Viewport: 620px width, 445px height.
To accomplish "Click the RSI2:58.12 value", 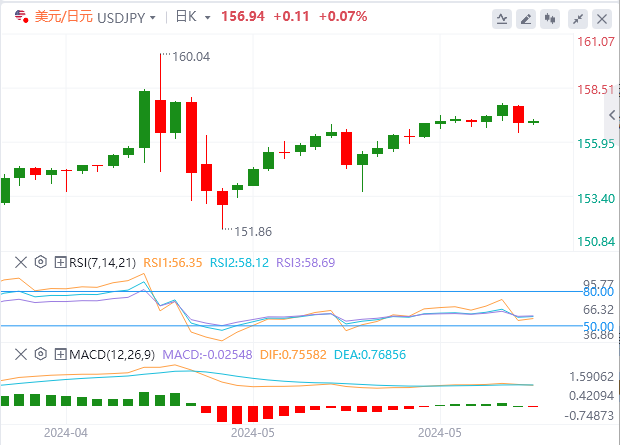I will [239, 263].
